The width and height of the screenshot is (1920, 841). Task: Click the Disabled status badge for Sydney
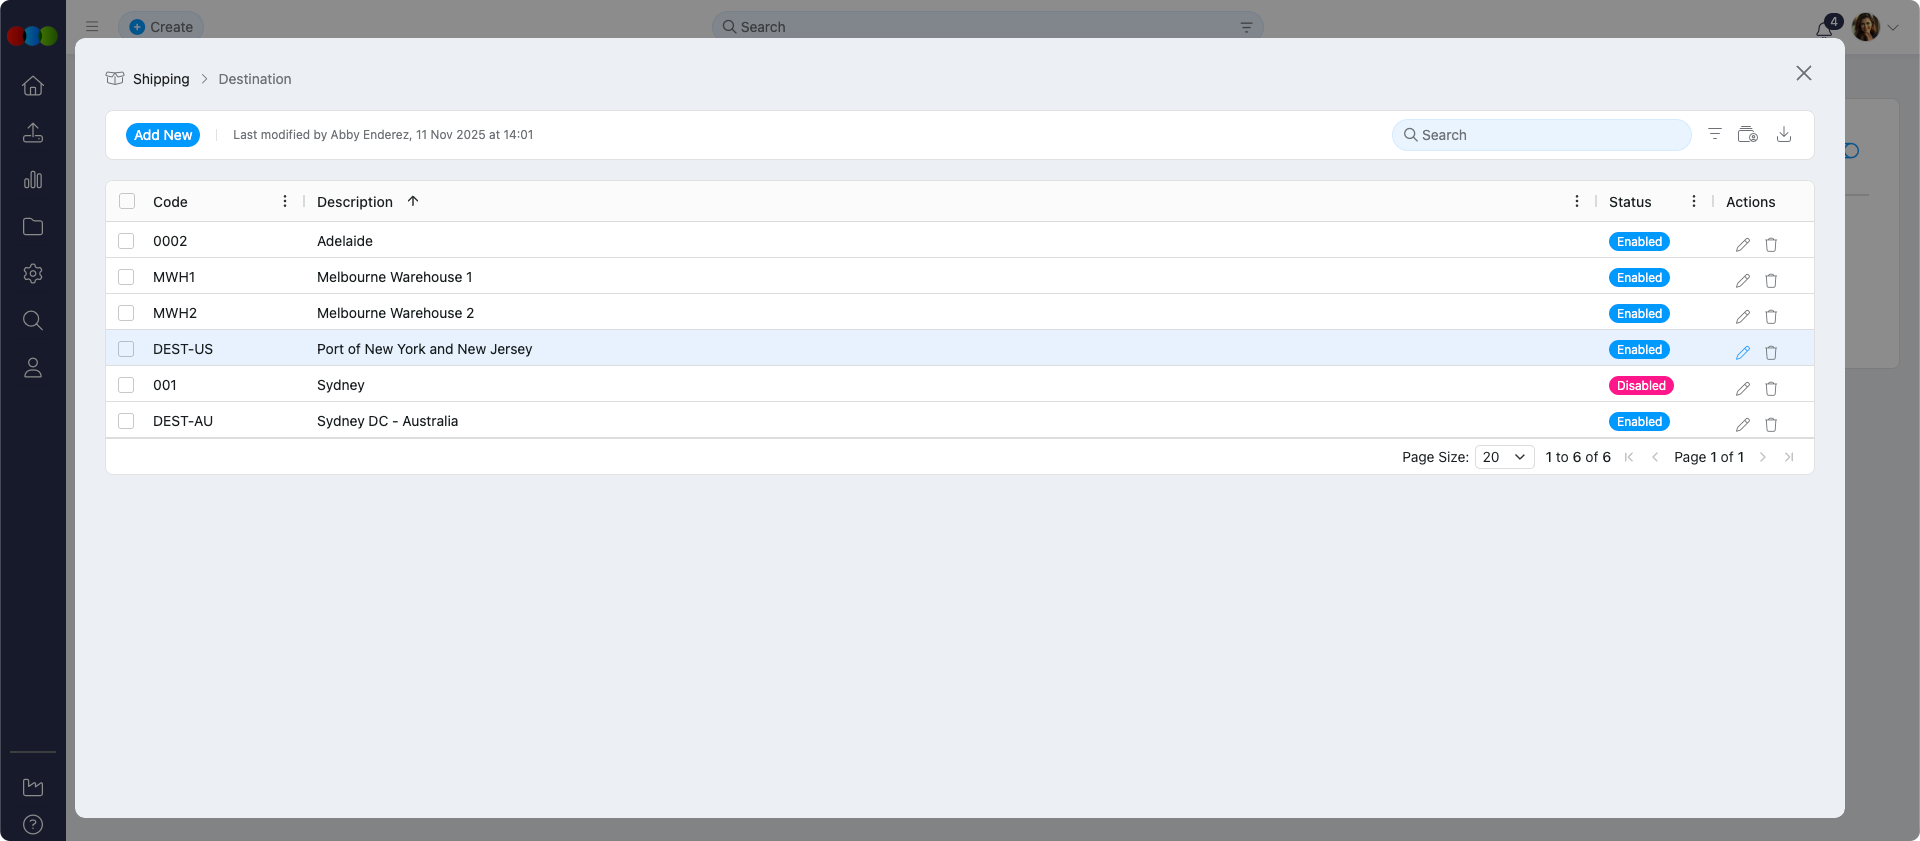coord(1640,386)
